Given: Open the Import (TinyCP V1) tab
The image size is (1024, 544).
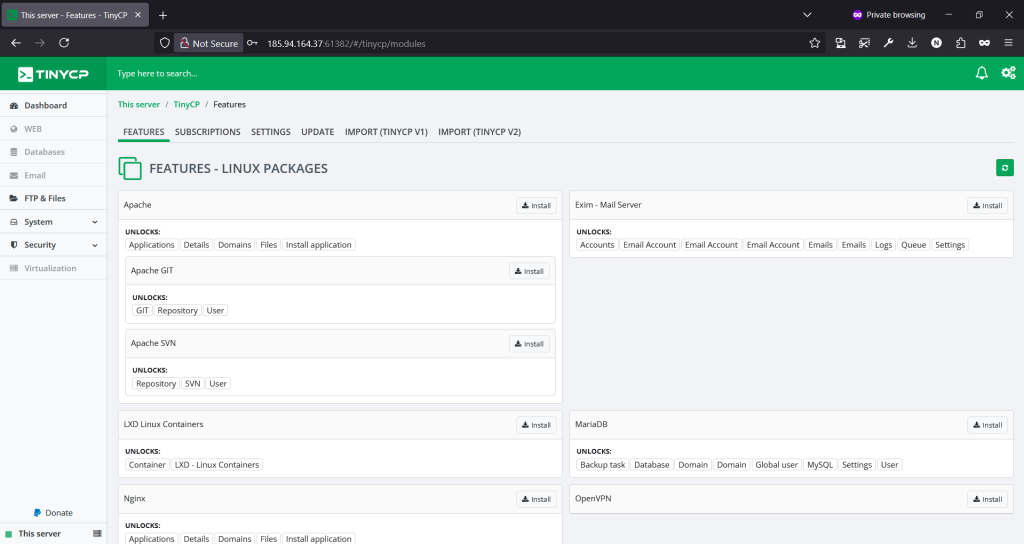Looking at the screenshot, I should [x=386, y=132].
